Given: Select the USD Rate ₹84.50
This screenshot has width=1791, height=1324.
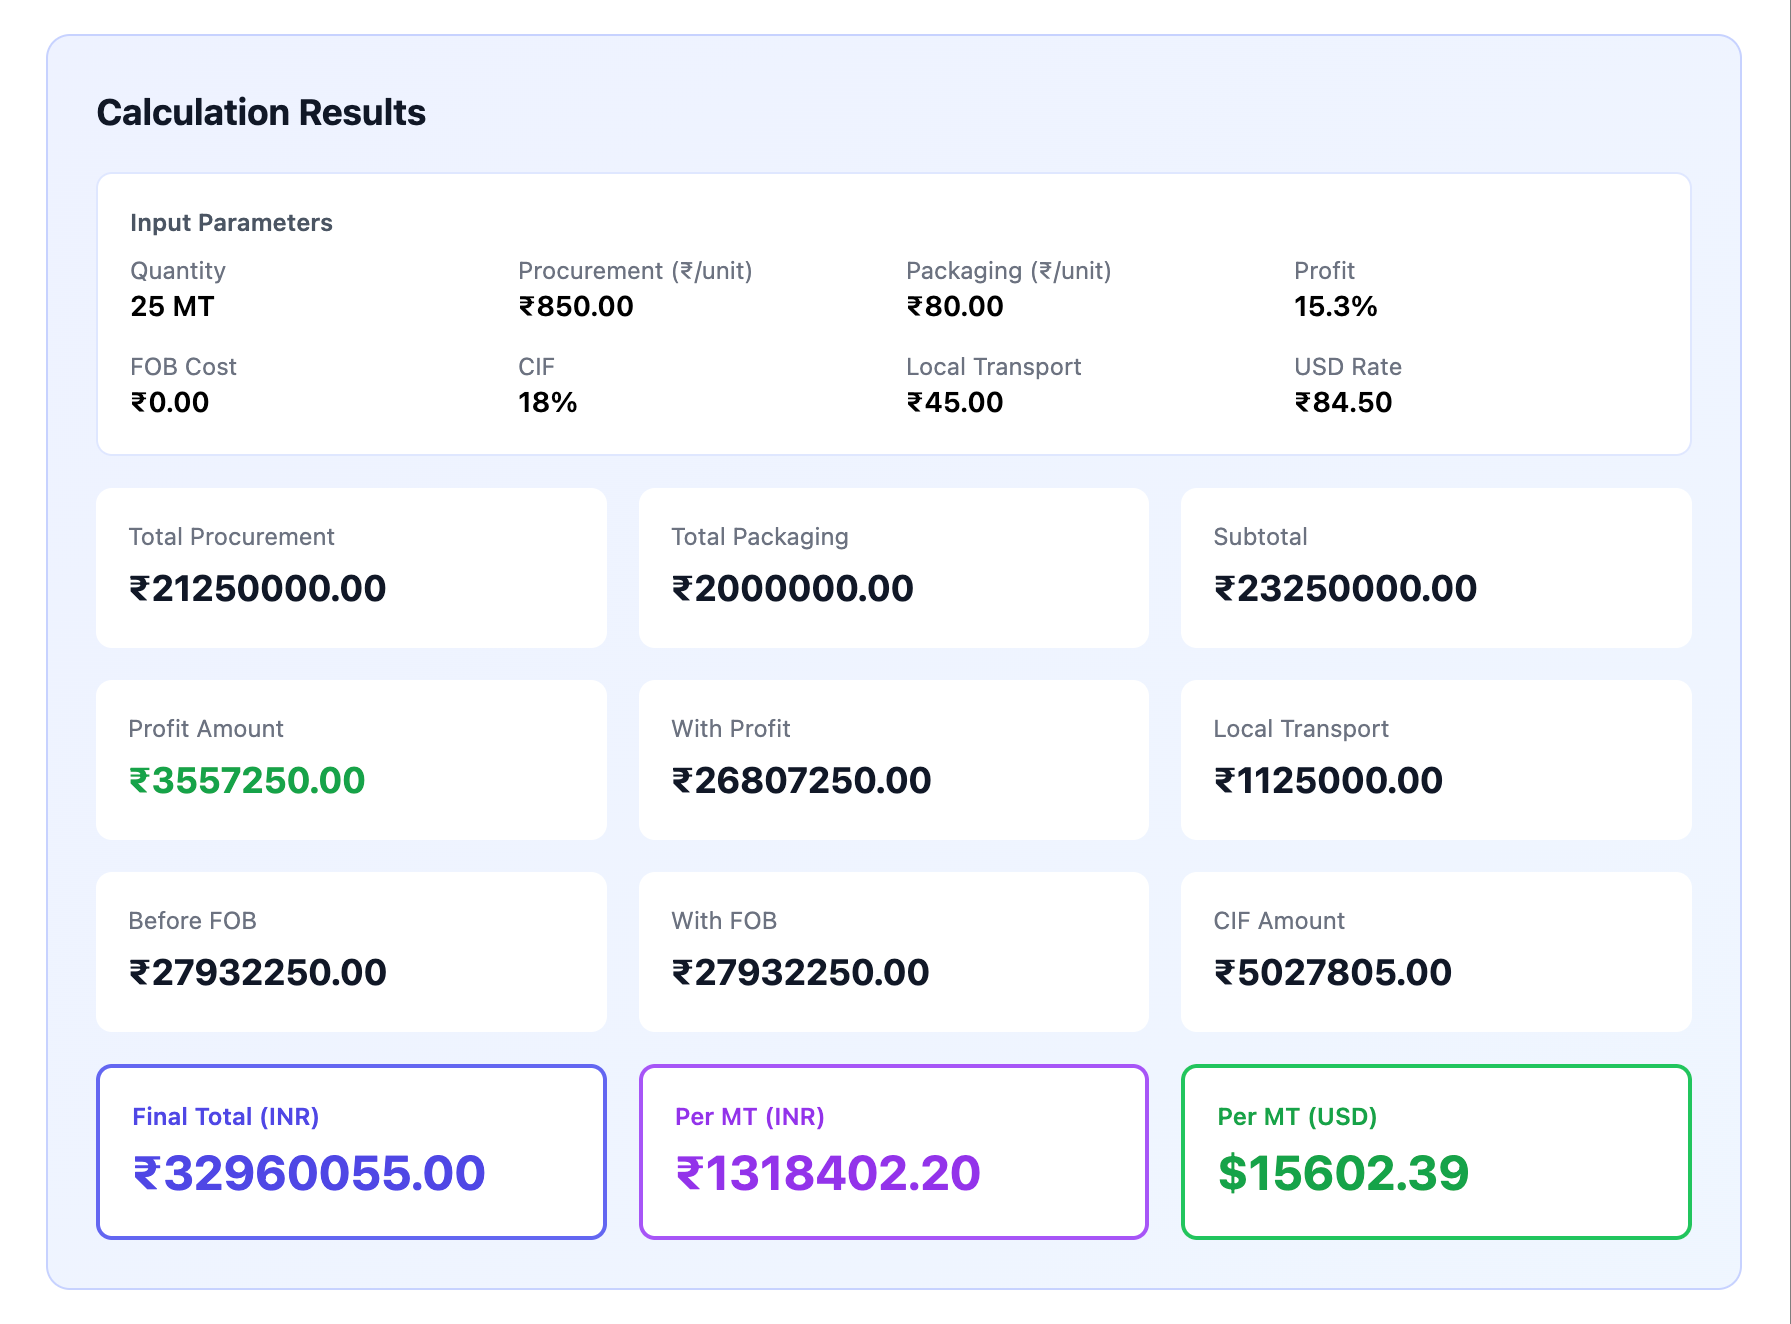Looking at the screenshot, I should click(1342, 402).
